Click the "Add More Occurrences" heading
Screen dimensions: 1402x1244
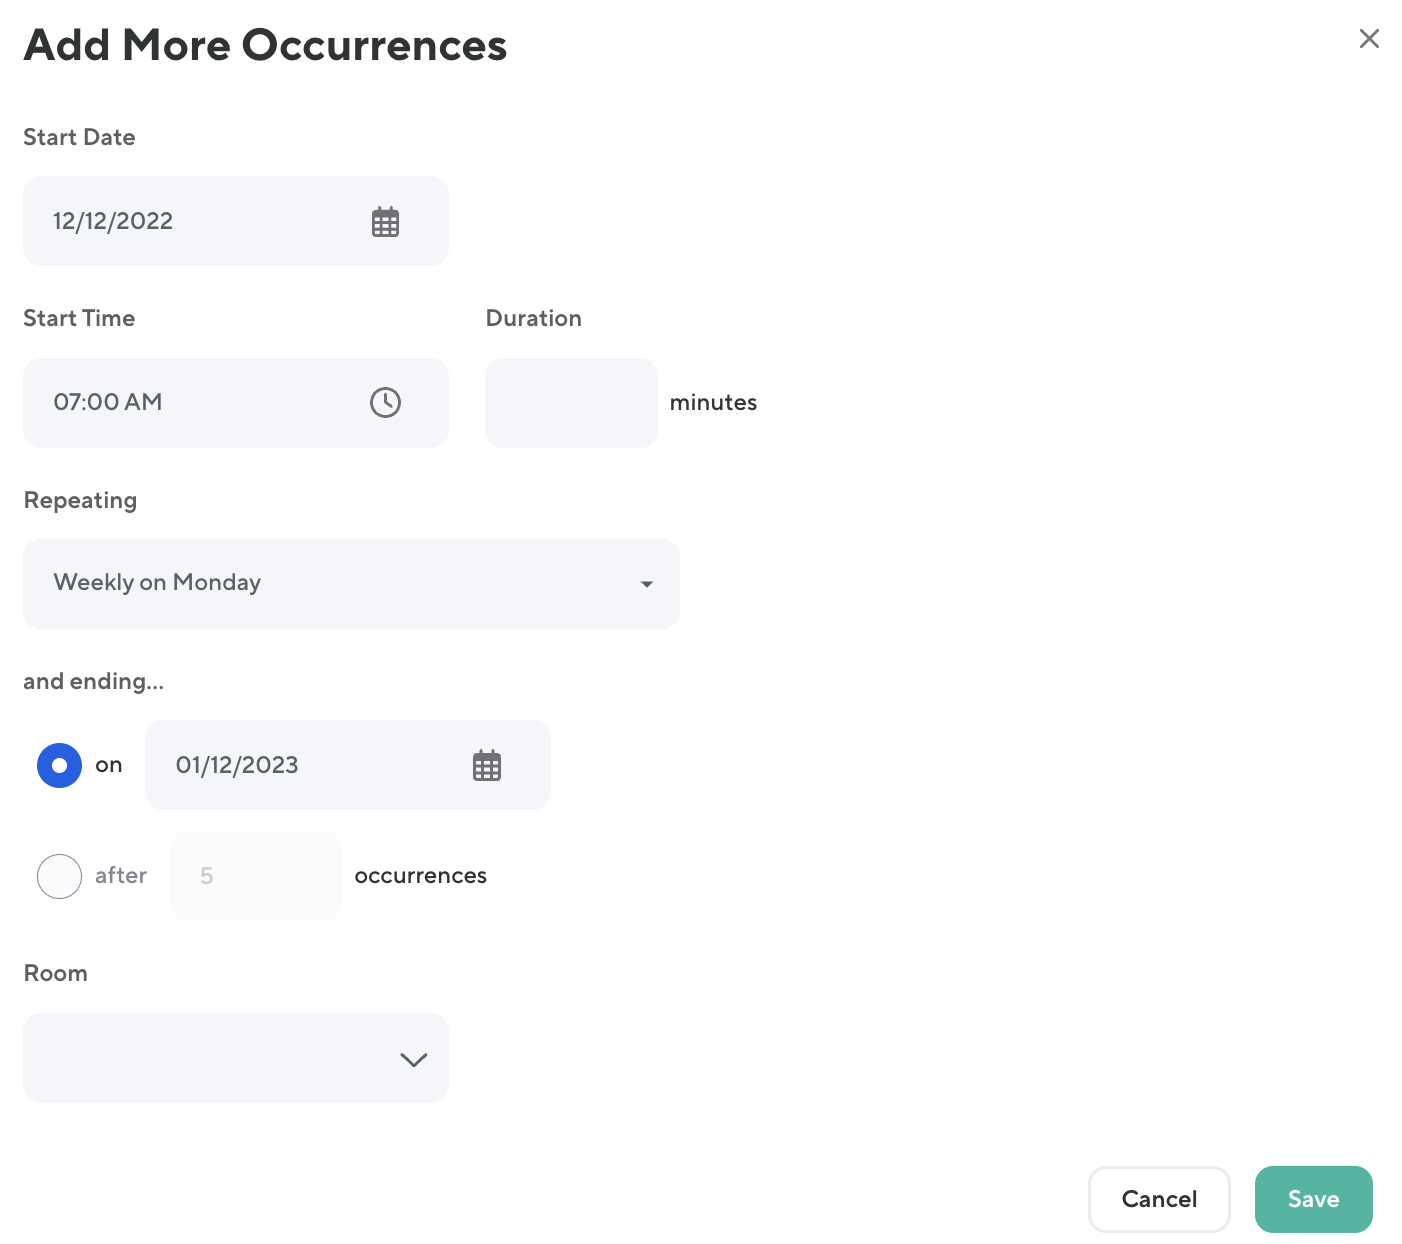click(265, 45)
